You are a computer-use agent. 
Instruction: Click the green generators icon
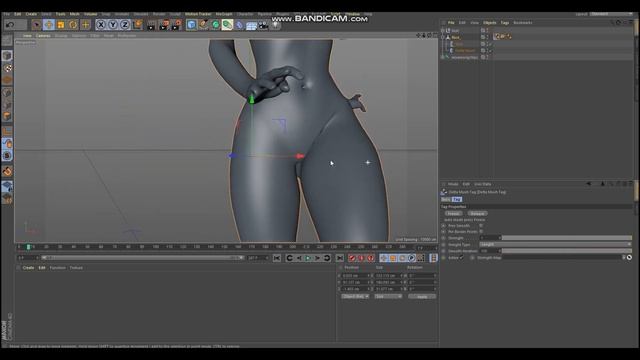tap(215, 25)
